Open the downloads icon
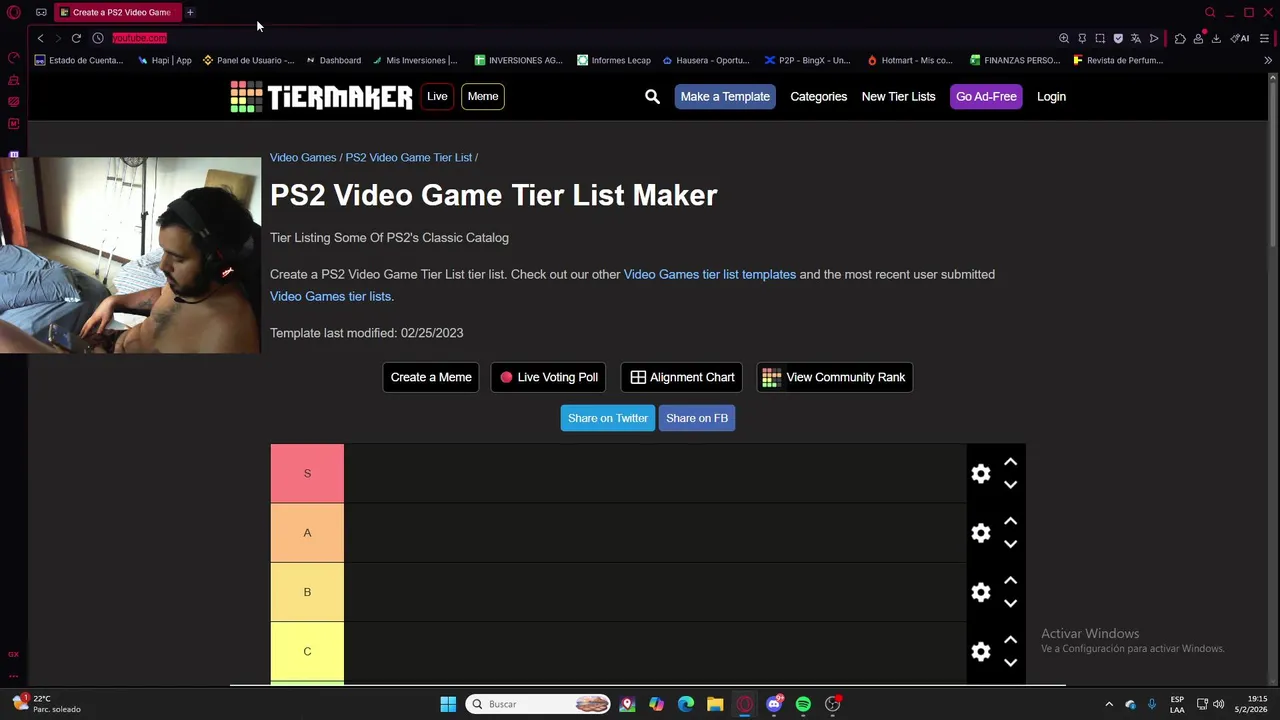Image resolution: width=1280 pixels, height=720 pixels. tap(1216, 38)
